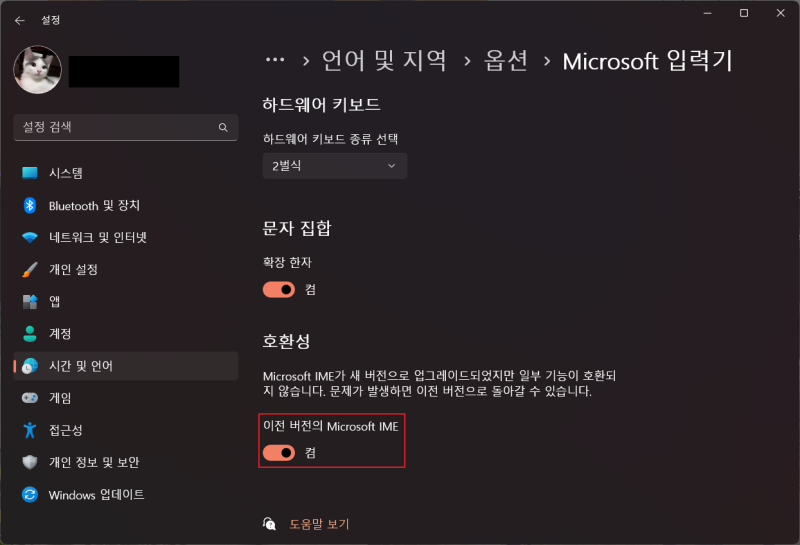
Task: Close the 설정 window
Action: [781, 13]
